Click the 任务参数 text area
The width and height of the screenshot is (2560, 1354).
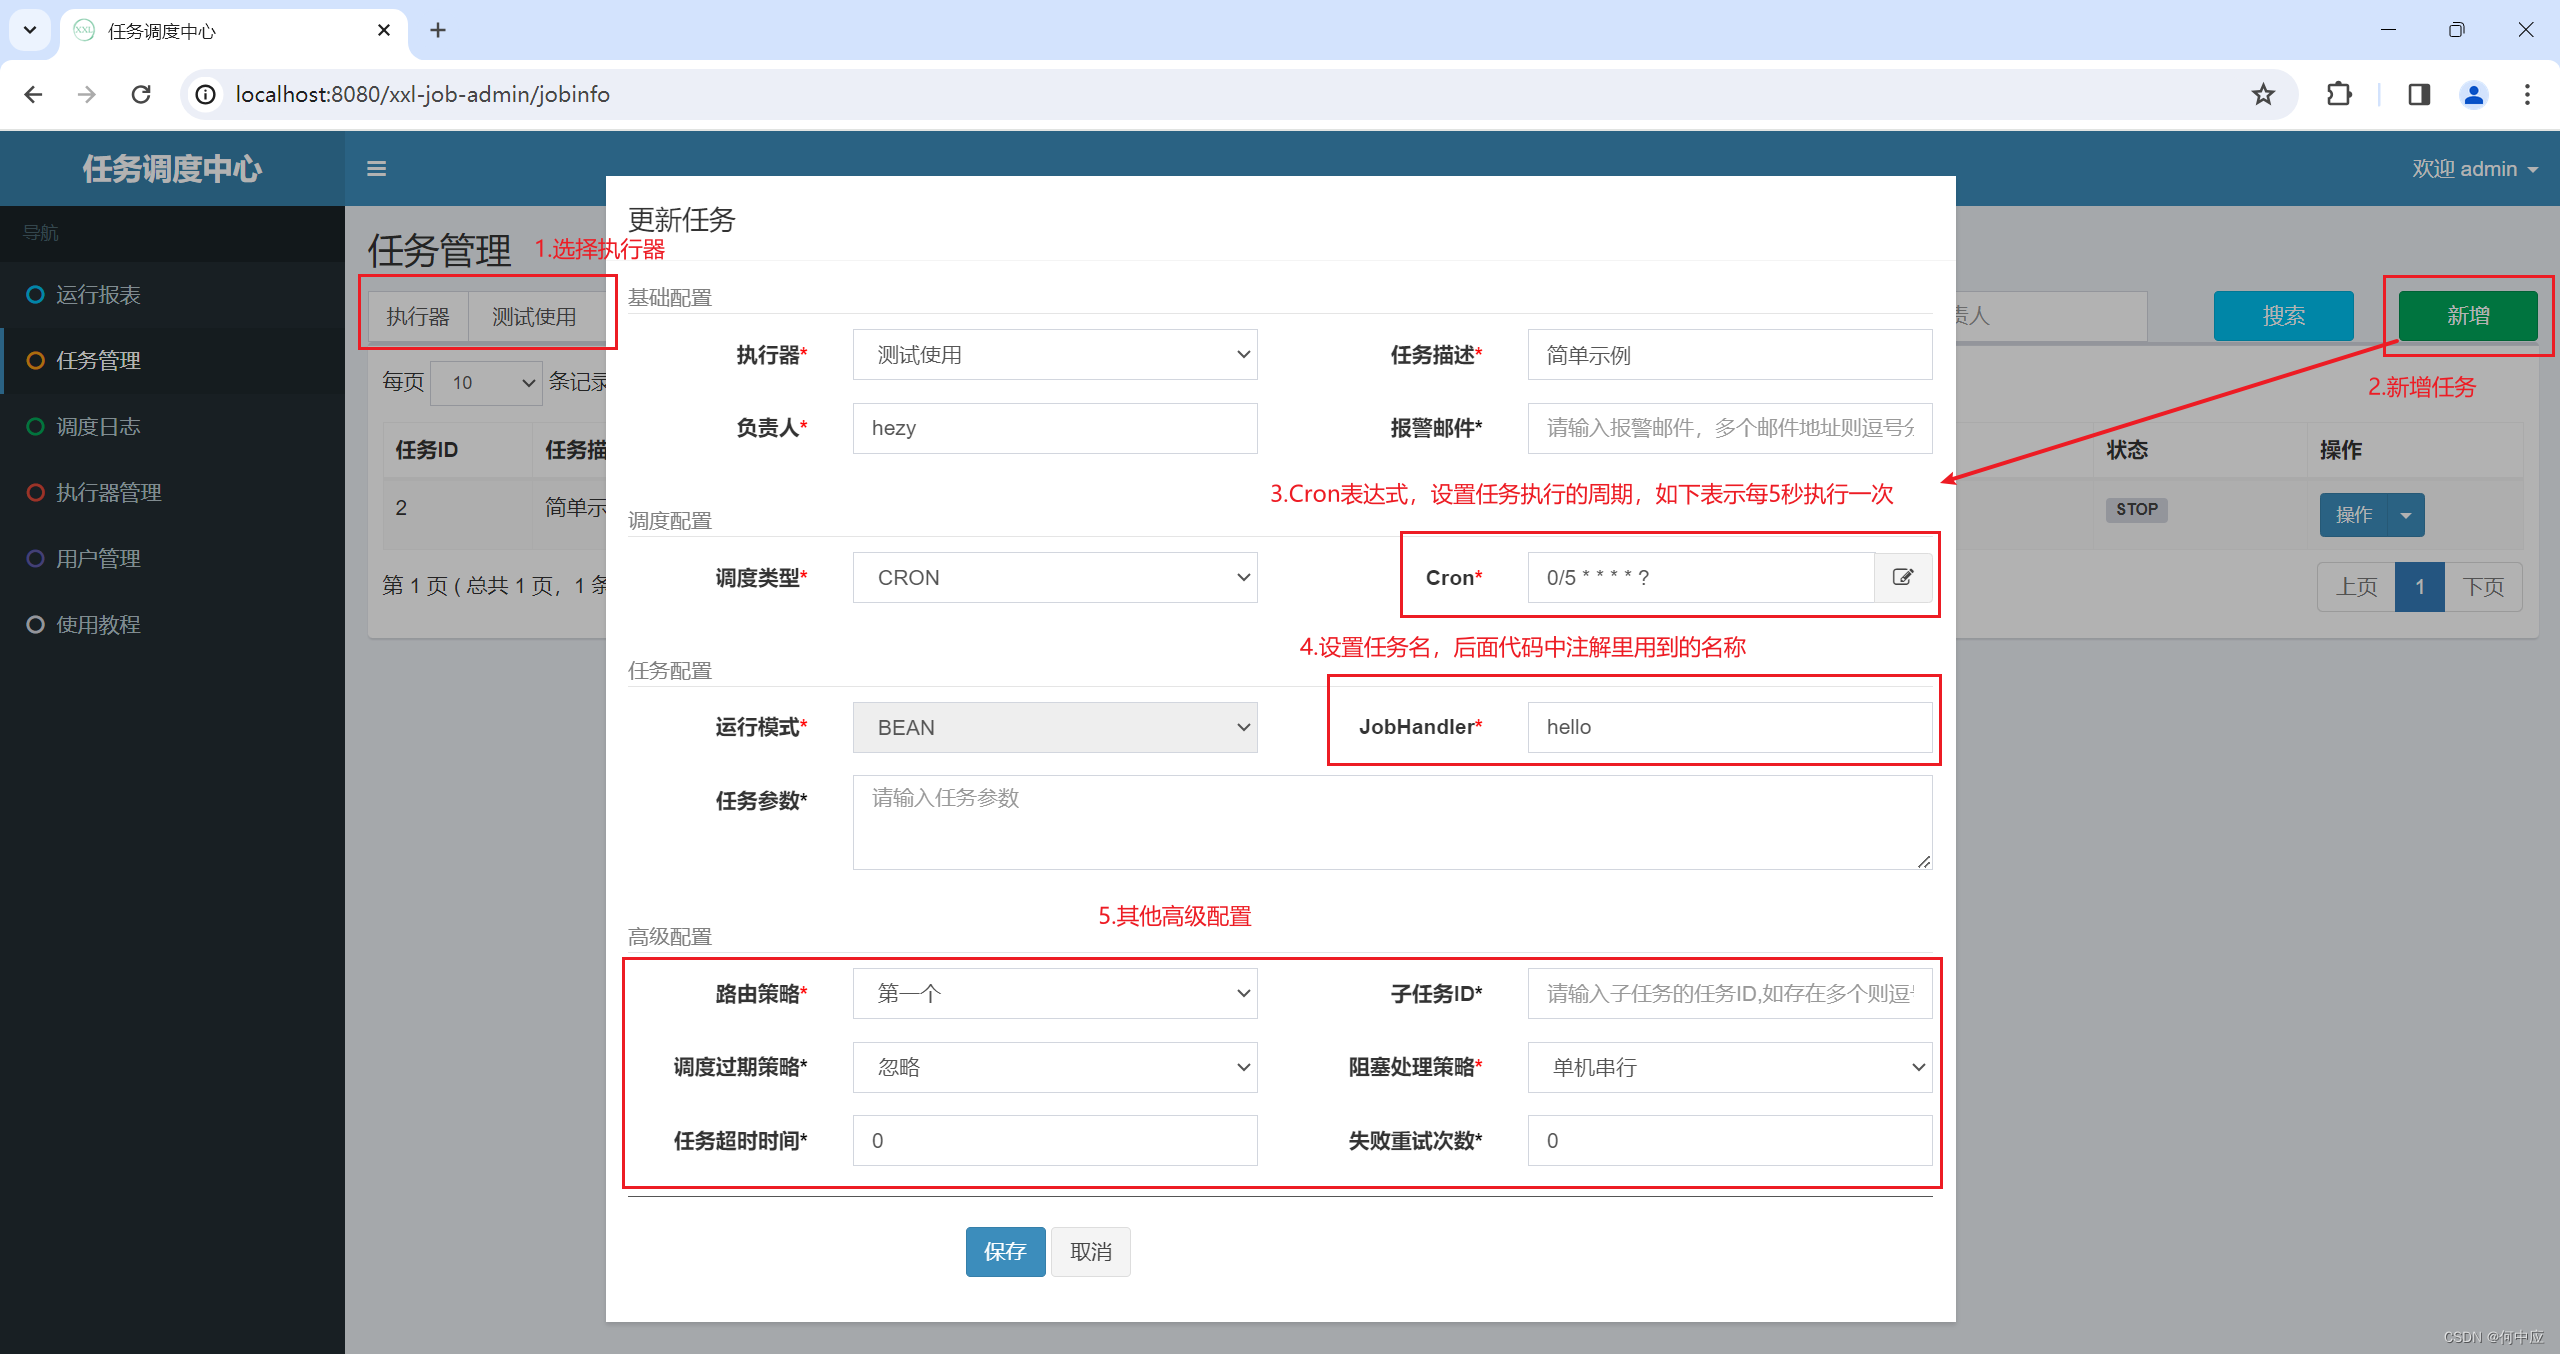tap(1392, 822)
